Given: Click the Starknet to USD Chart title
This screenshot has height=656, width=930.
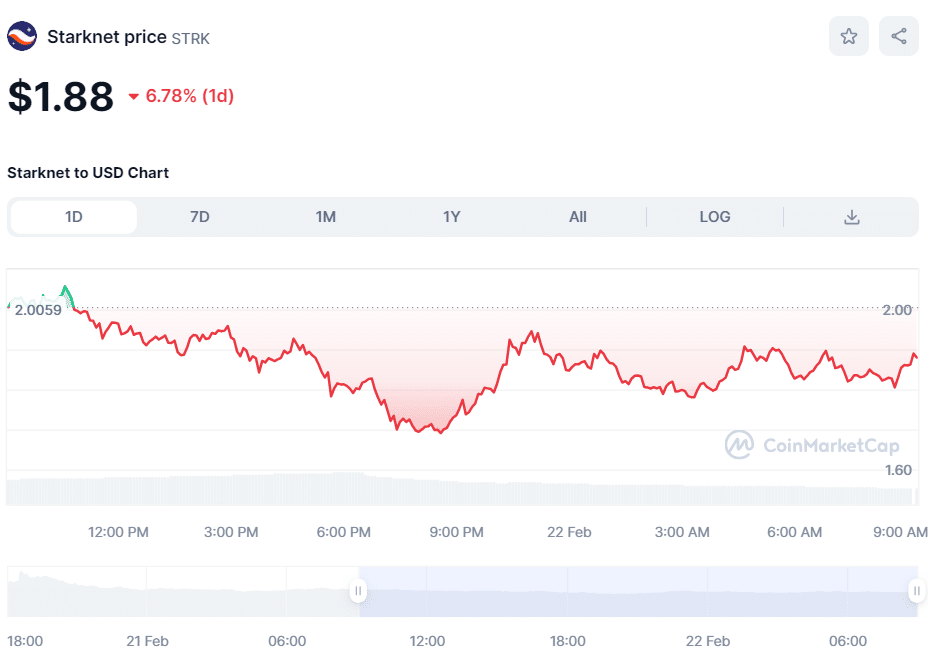Looking at the screenshot, I should [88, 173].
